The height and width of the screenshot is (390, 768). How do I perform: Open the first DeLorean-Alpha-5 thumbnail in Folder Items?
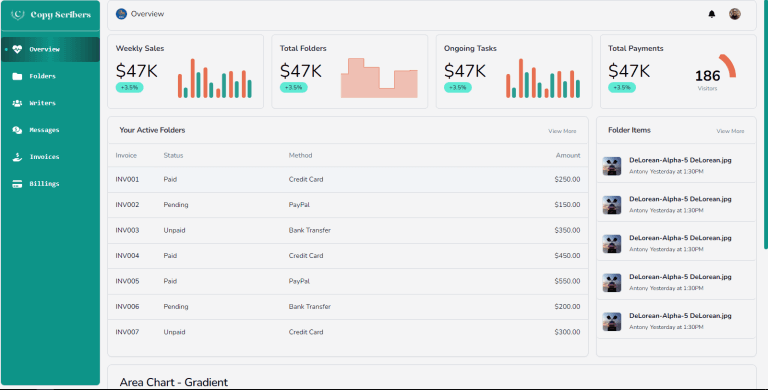612,166
